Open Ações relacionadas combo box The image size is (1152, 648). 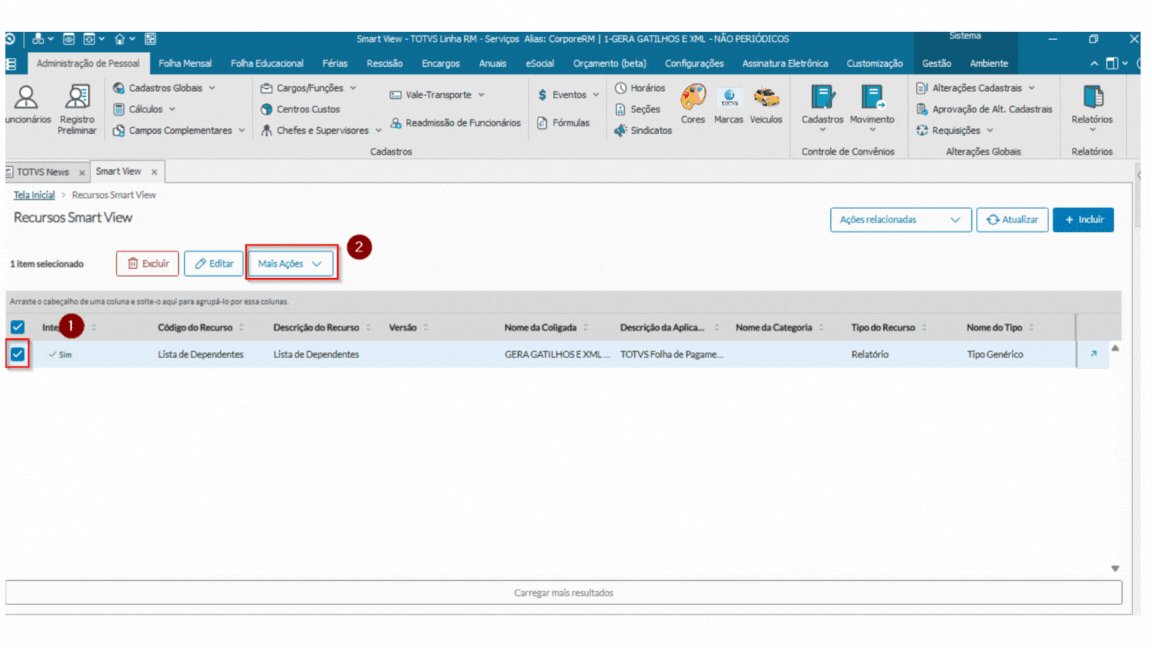900,220
